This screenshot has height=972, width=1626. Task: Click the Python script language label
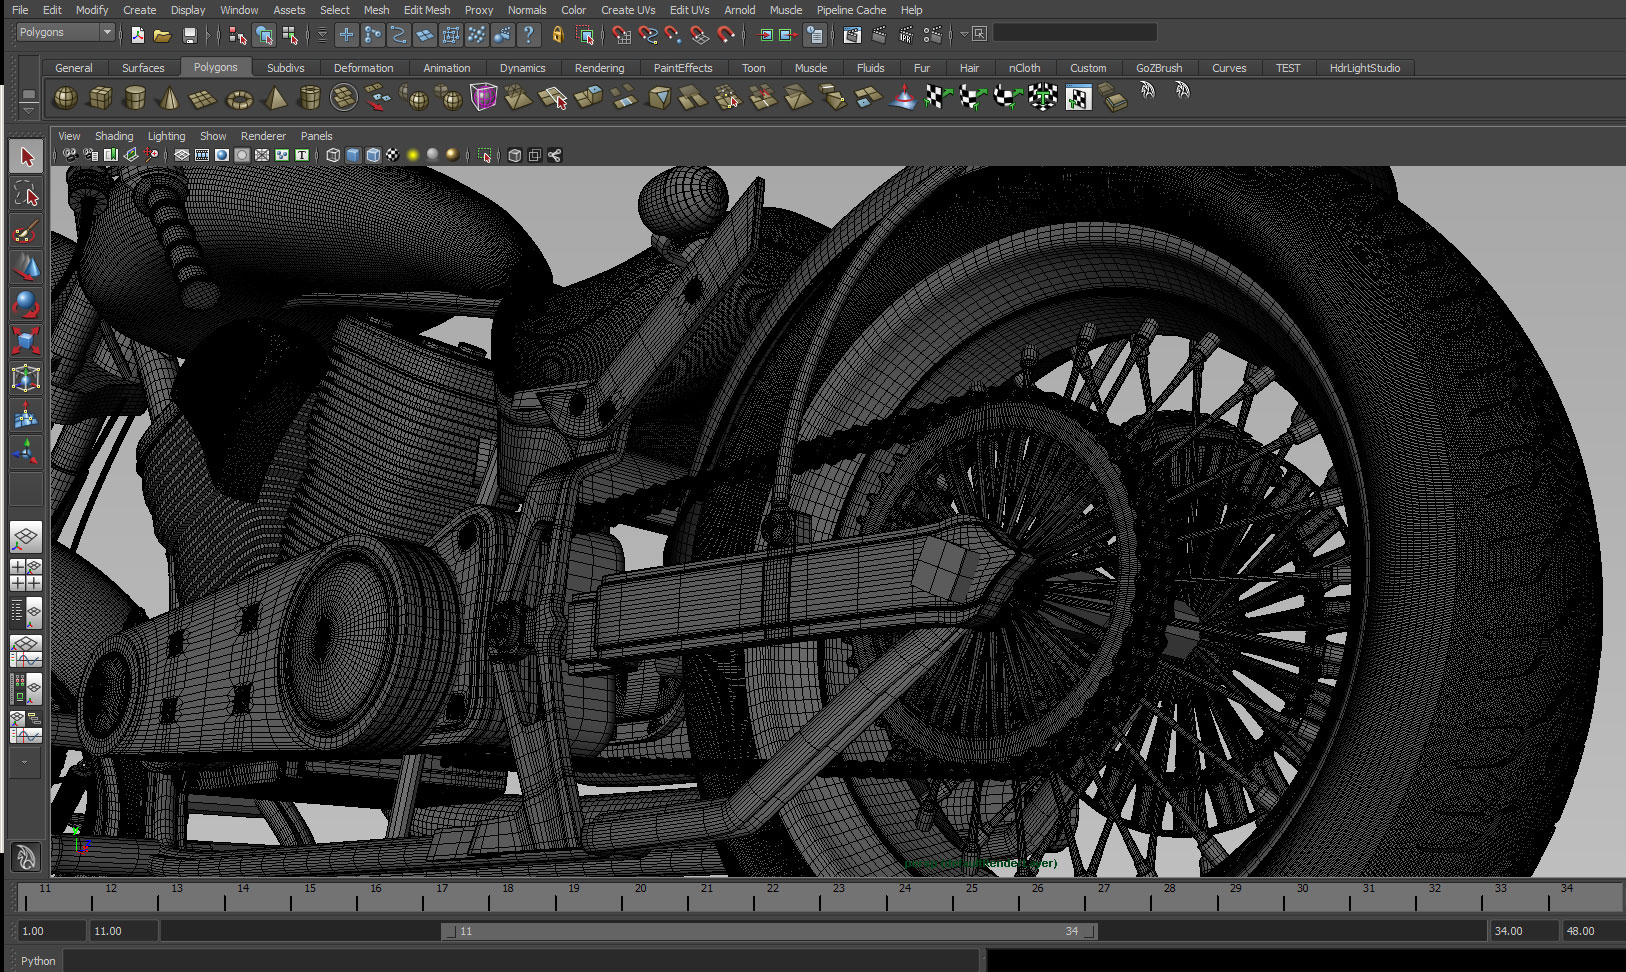(38, 961)
